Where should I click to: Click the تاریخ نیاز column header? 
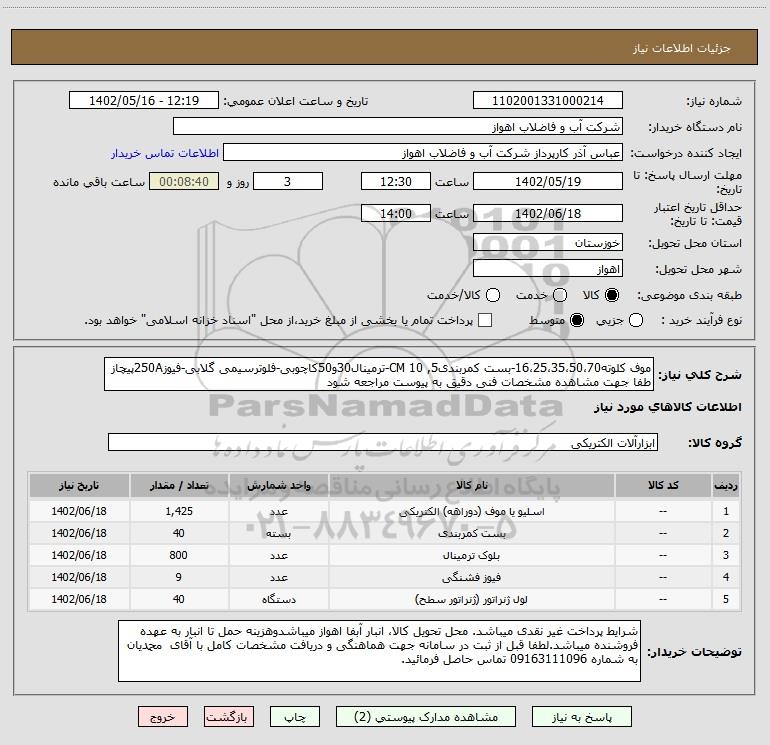click(x=79, y=485)
